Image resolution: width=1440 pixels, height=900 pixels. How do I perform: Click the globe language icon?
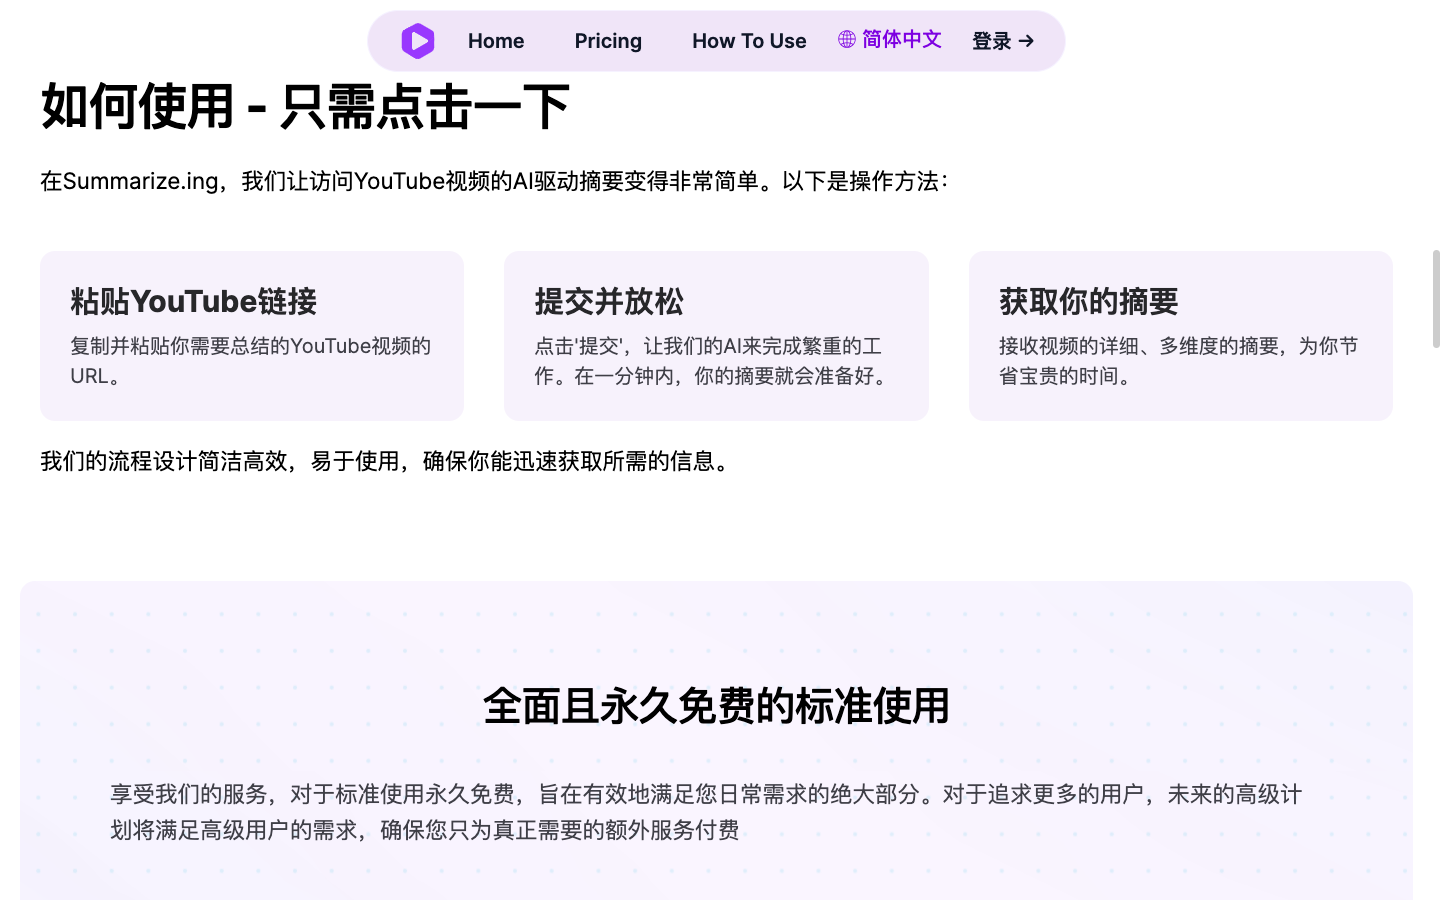tap(847, 39)
